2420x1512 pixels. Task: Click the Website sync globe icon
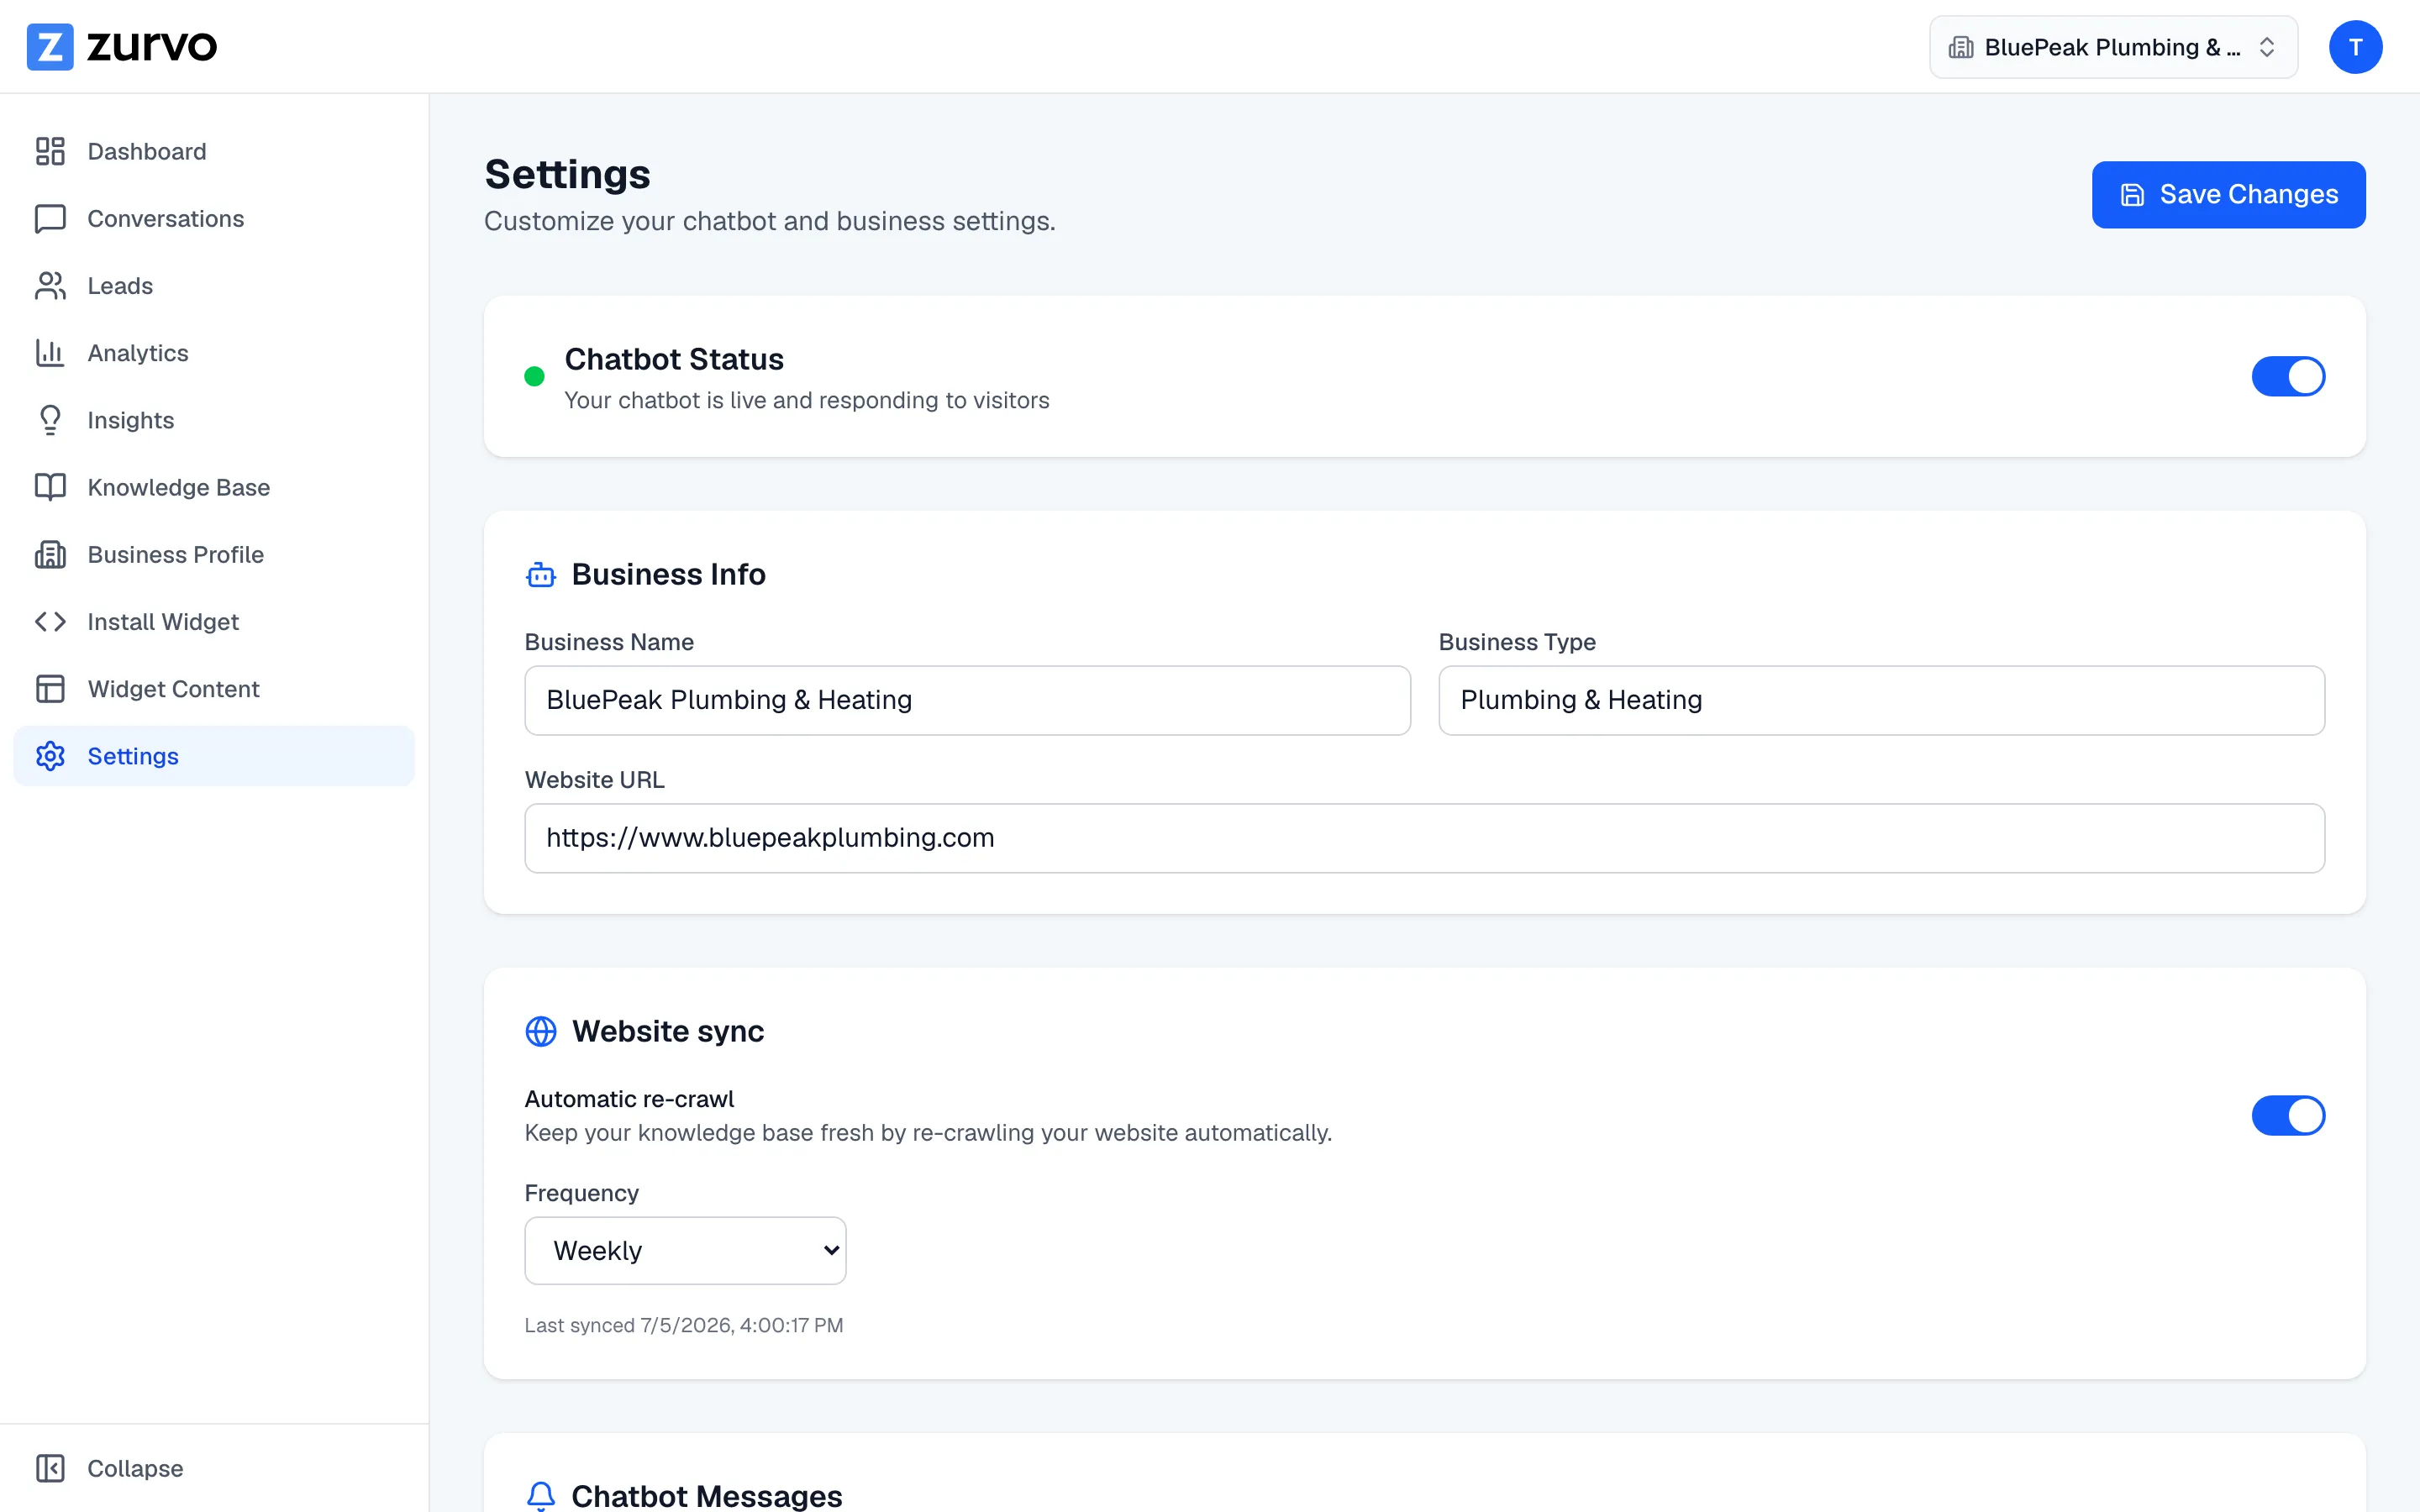point(541,1031)
